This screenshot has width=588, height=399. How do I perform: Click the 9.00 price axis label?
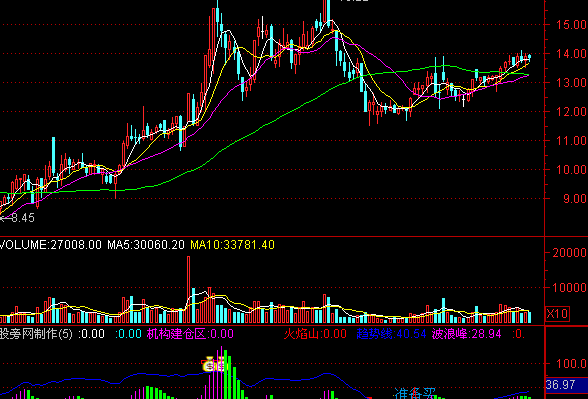[x=575, y=198]
